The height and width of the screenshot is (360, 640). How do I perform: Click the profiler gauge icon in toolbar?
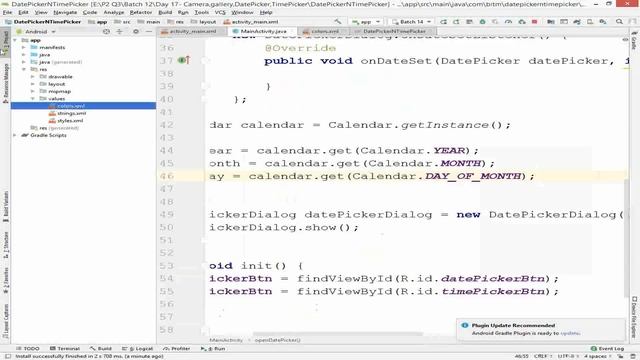[508, 22]
